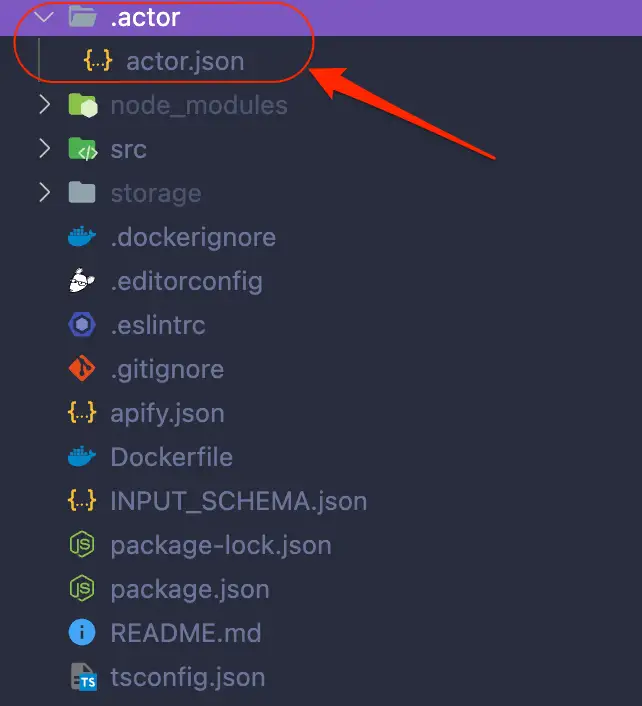
Task: Select the INPUT_SCHEMA.json file
Action: (x=238, y=501)
